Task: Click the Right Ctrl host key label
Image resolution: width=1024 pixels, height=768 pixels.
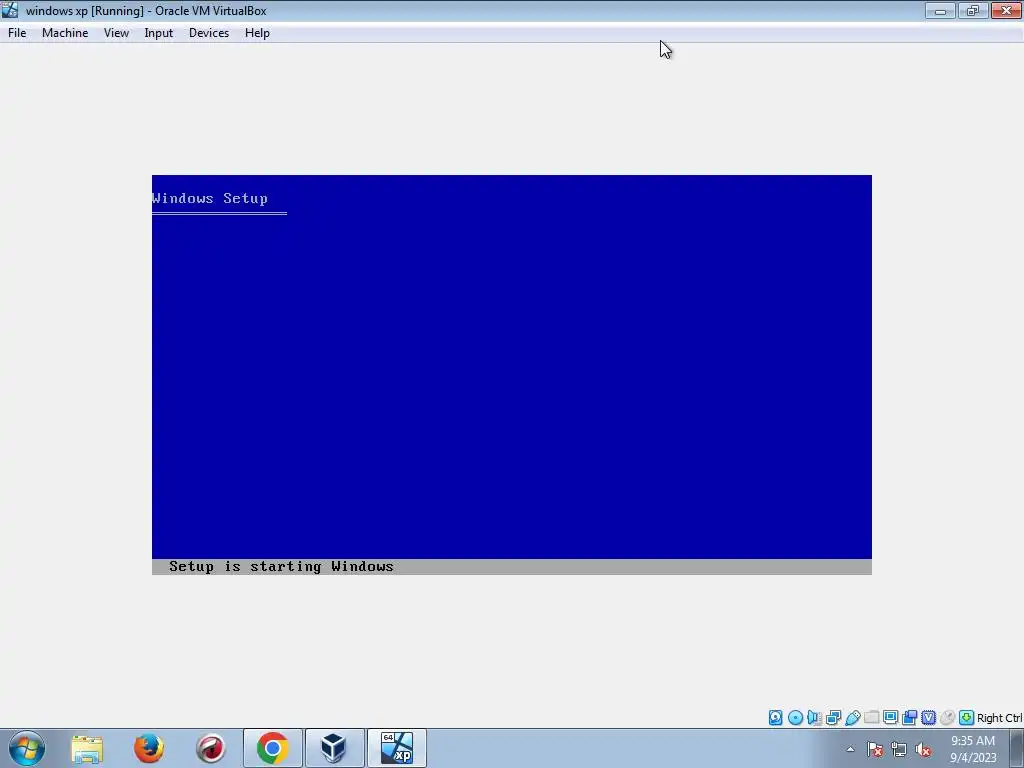Action: 999,718
